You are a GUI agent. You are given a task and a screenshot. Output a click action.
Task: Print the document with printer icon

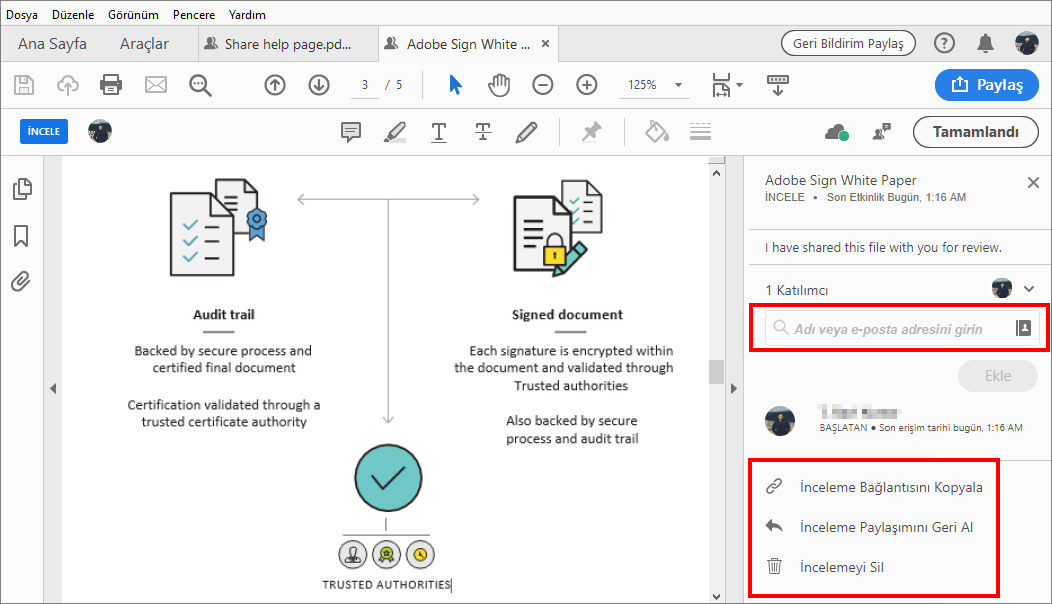tap(111, 85)
